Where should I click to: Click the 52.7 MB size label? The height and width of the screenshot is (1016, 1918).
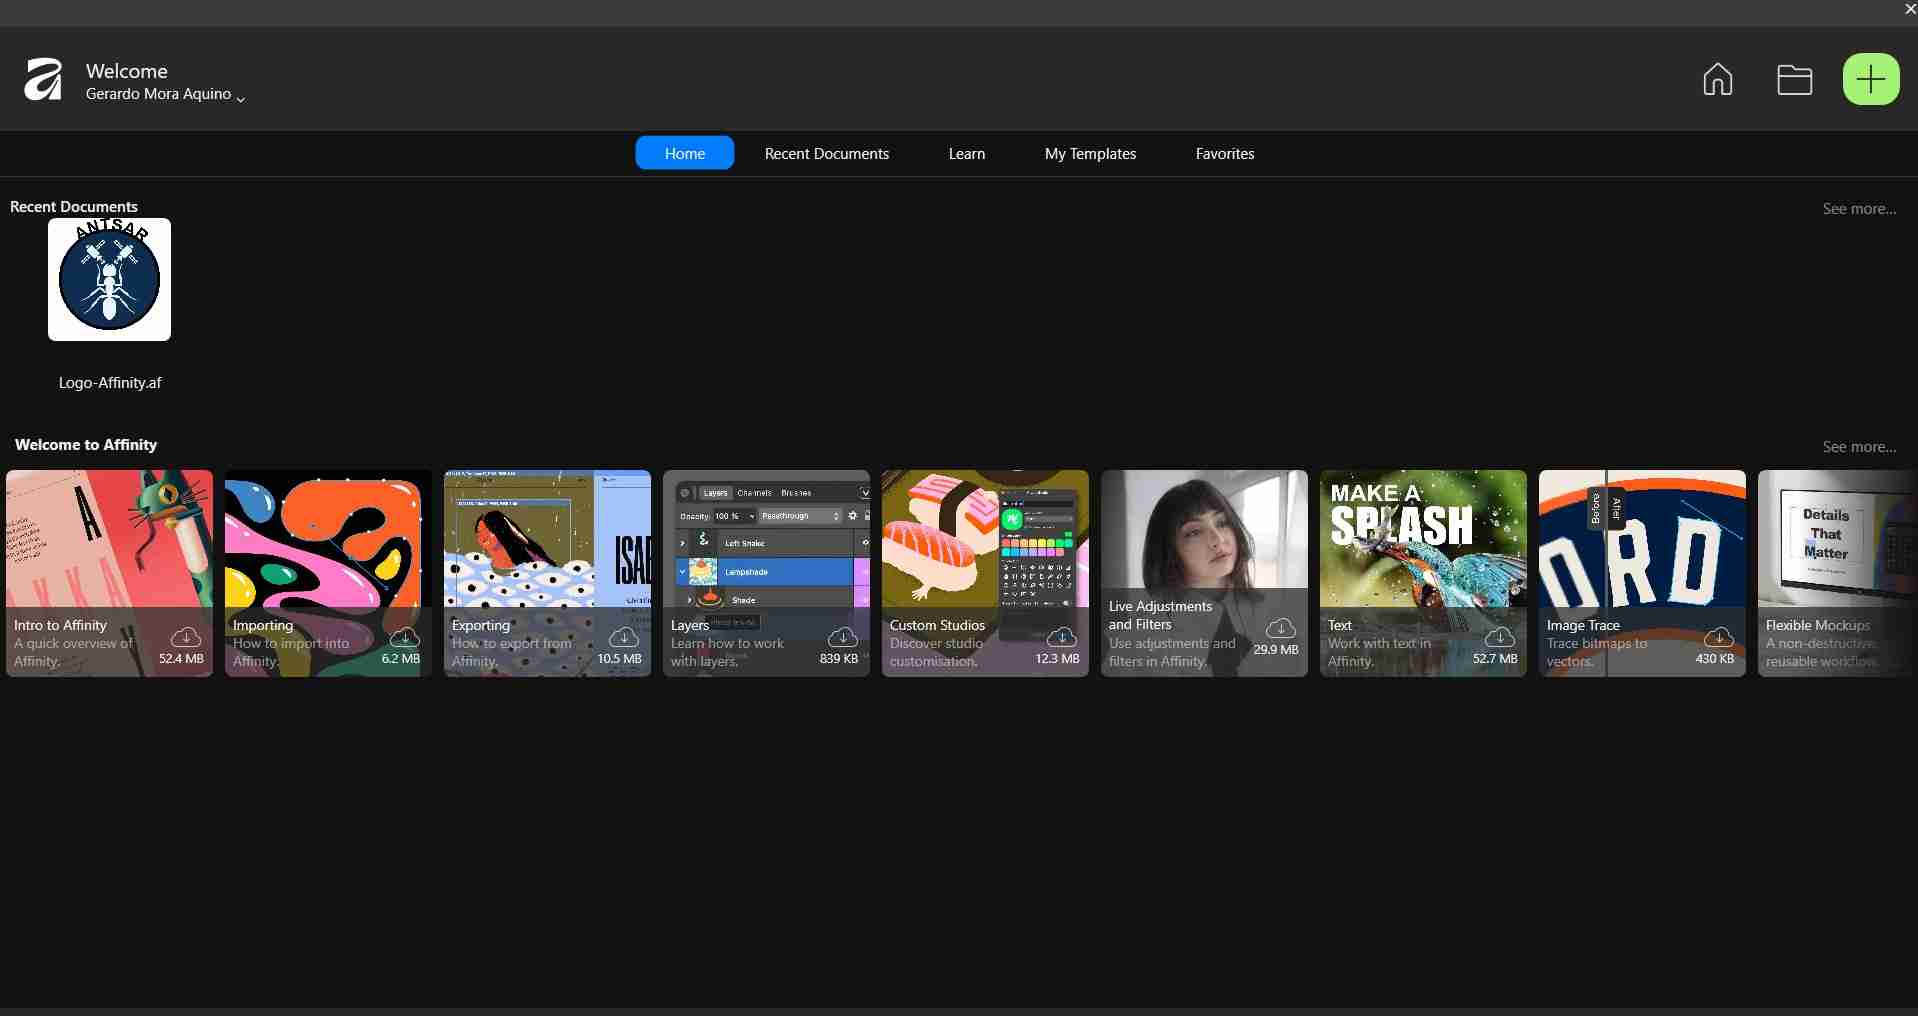click(x=1496, y=658)
